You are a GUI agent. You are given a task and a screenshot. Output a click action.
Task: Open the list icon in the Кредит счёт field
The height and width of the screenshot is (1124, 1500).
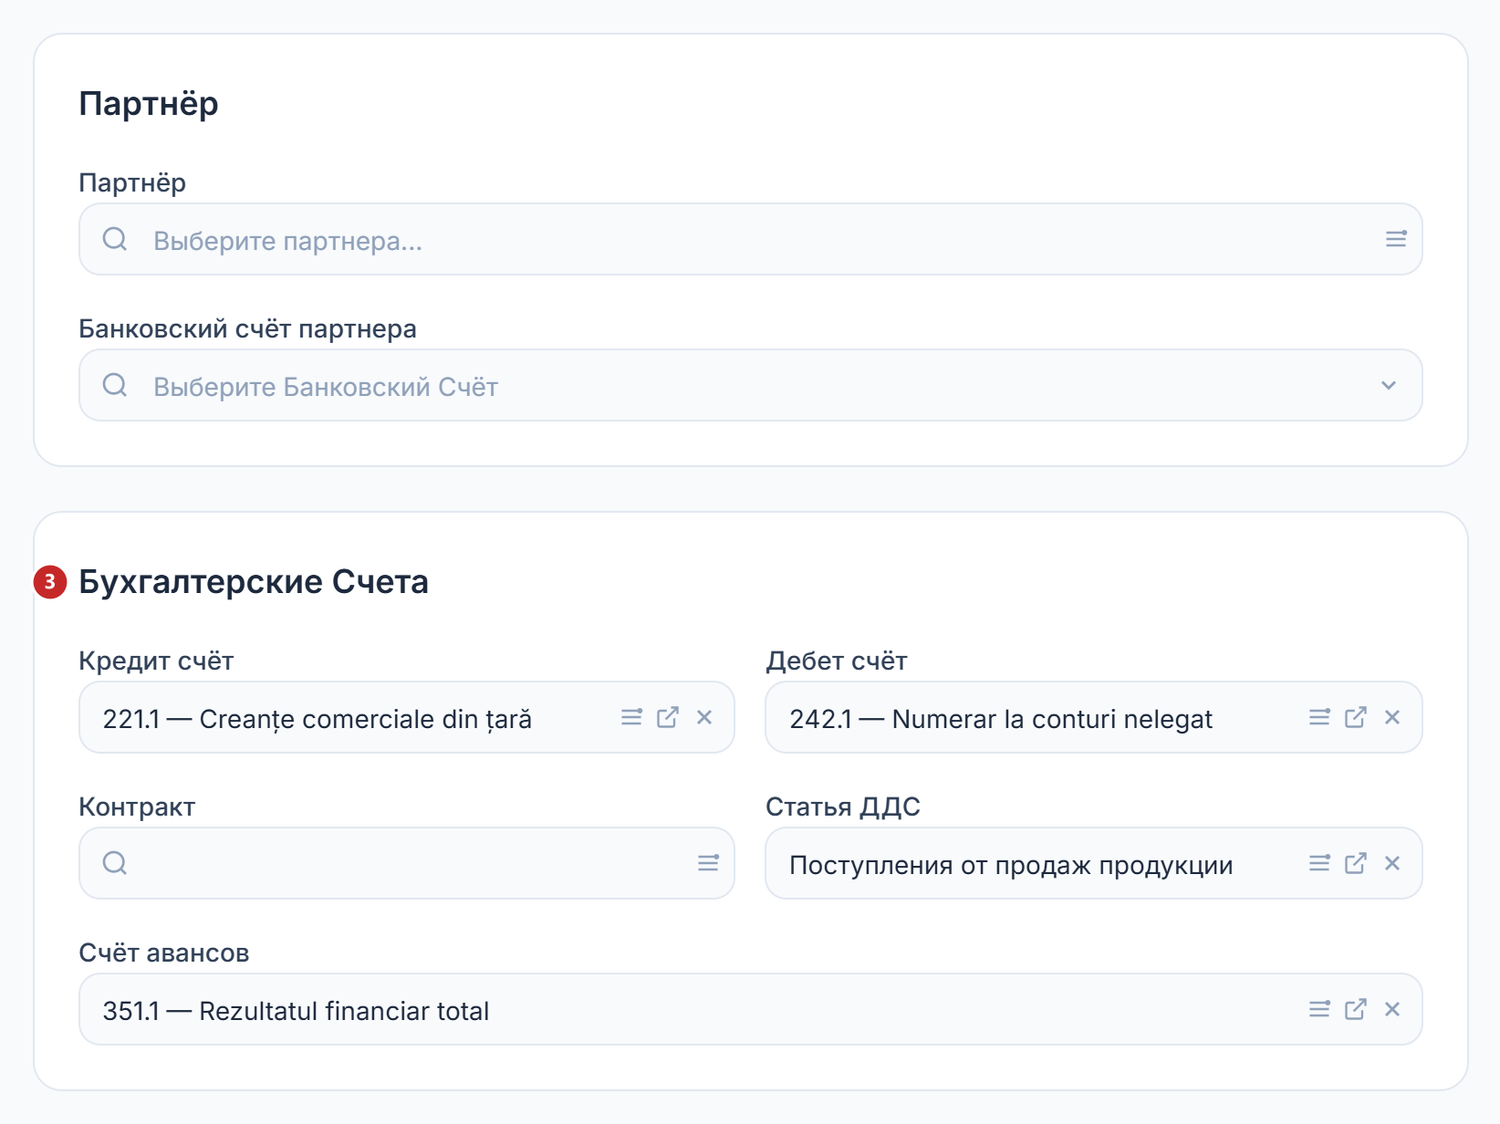click(x=632, y=717)
